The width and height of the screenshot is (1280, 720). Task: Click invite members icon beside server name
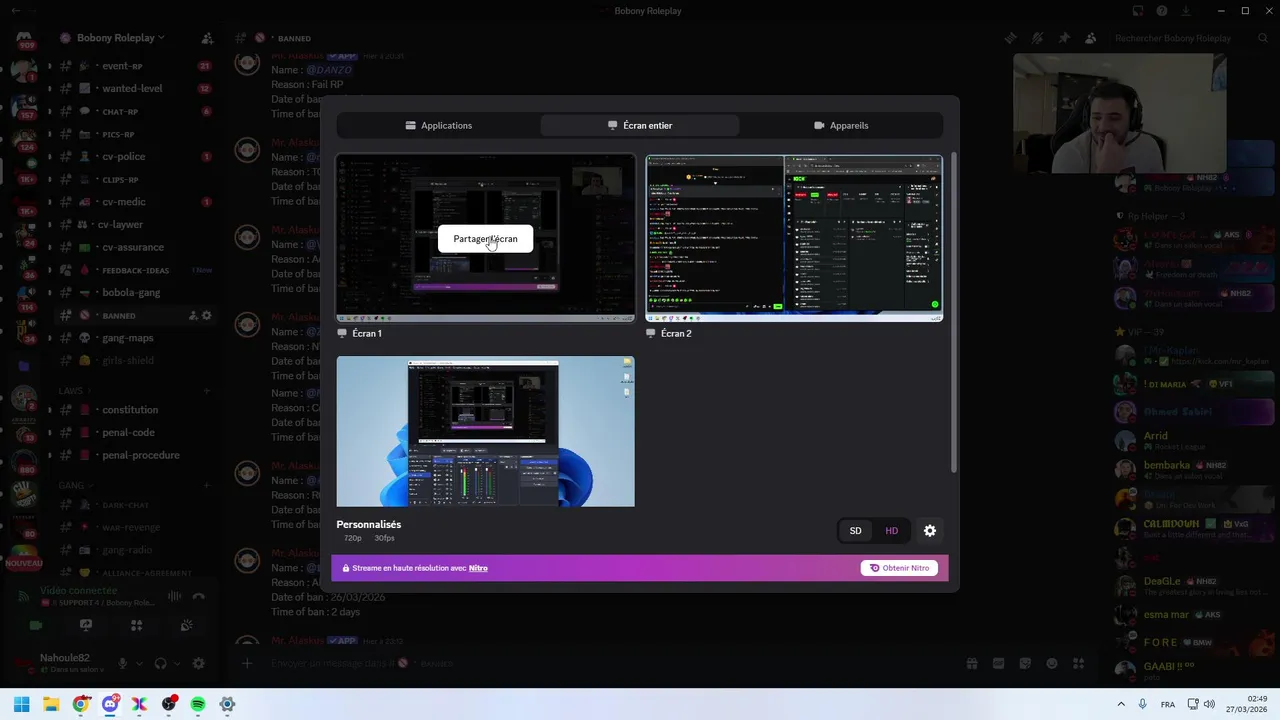(207, 38)
